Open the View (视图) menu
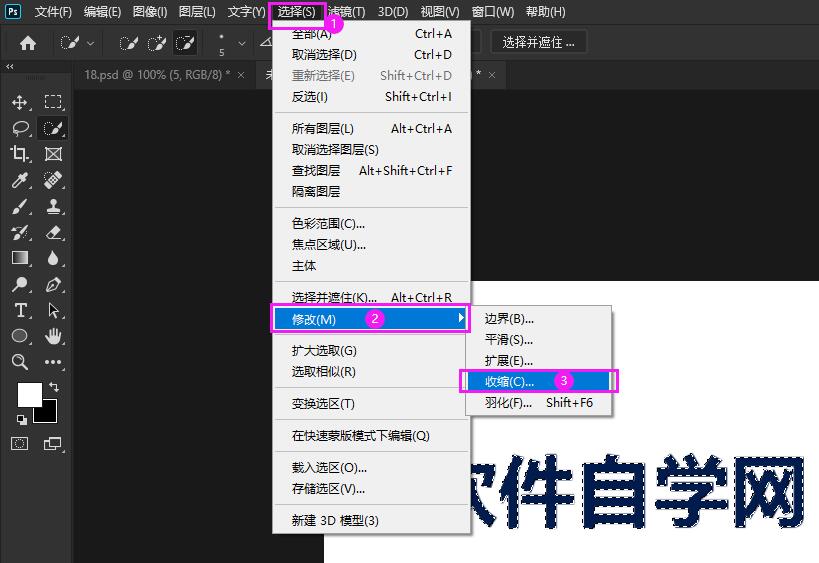 pos(440,11)
